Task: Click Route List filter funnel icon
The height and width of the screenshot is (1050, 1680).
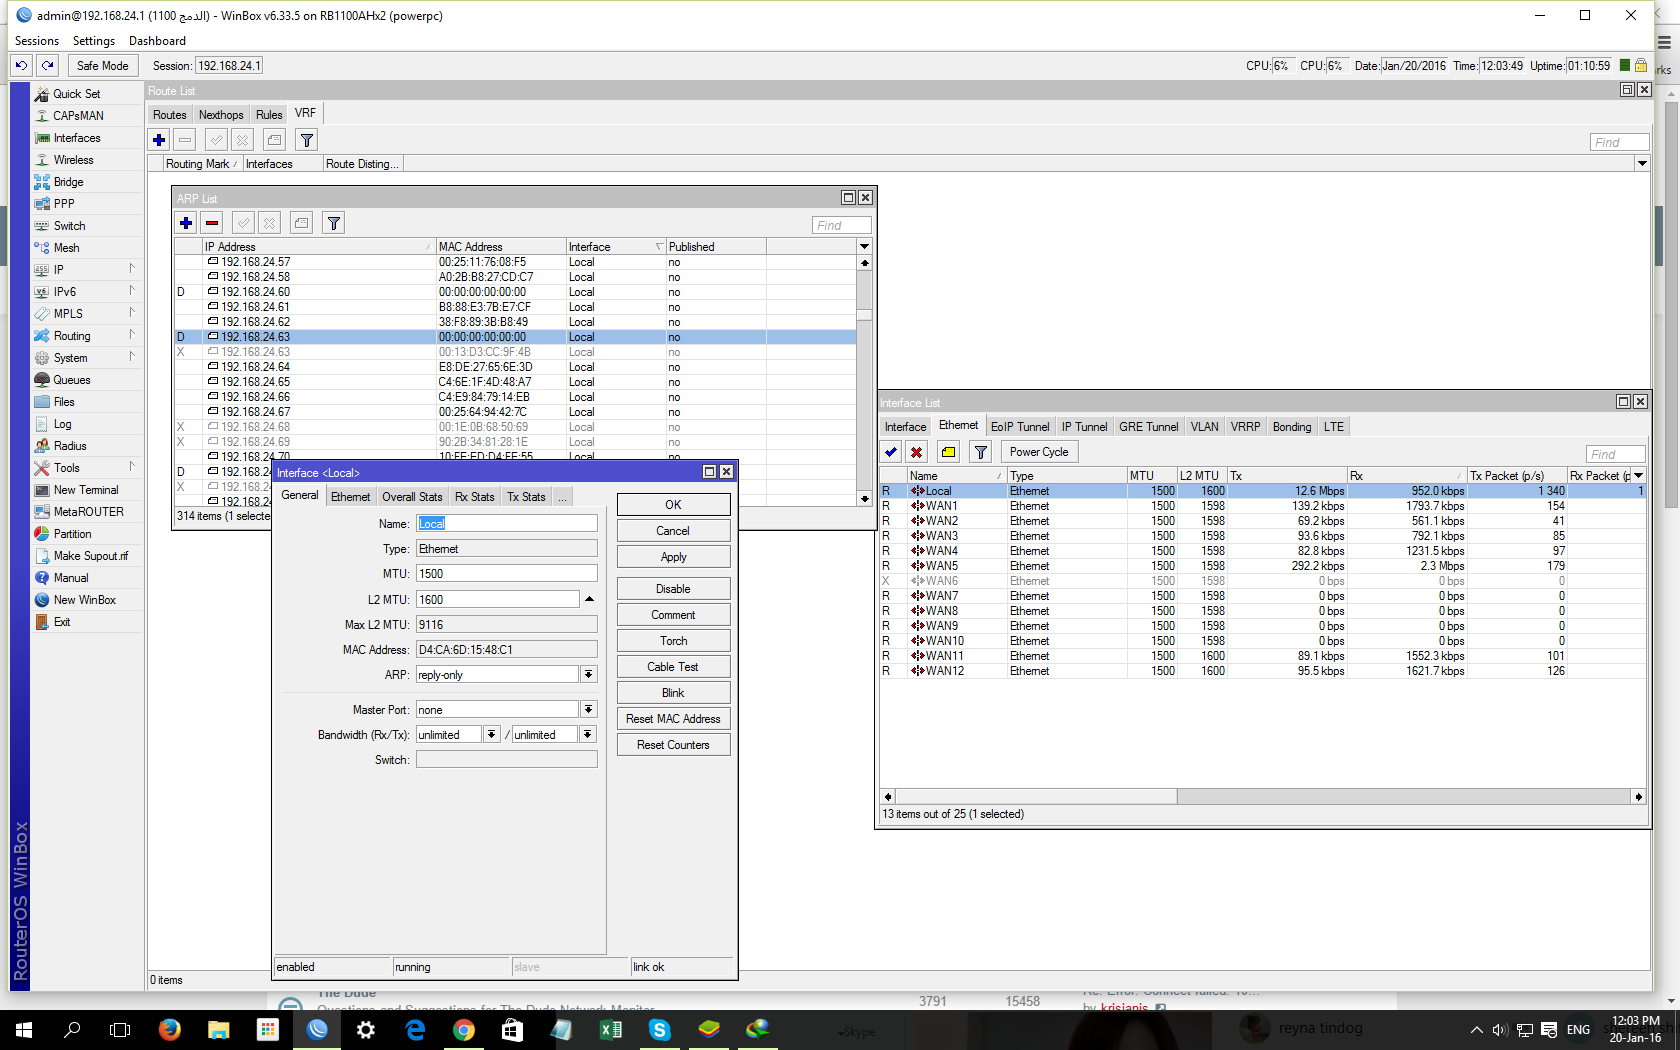Action: [x=307, y=140]
